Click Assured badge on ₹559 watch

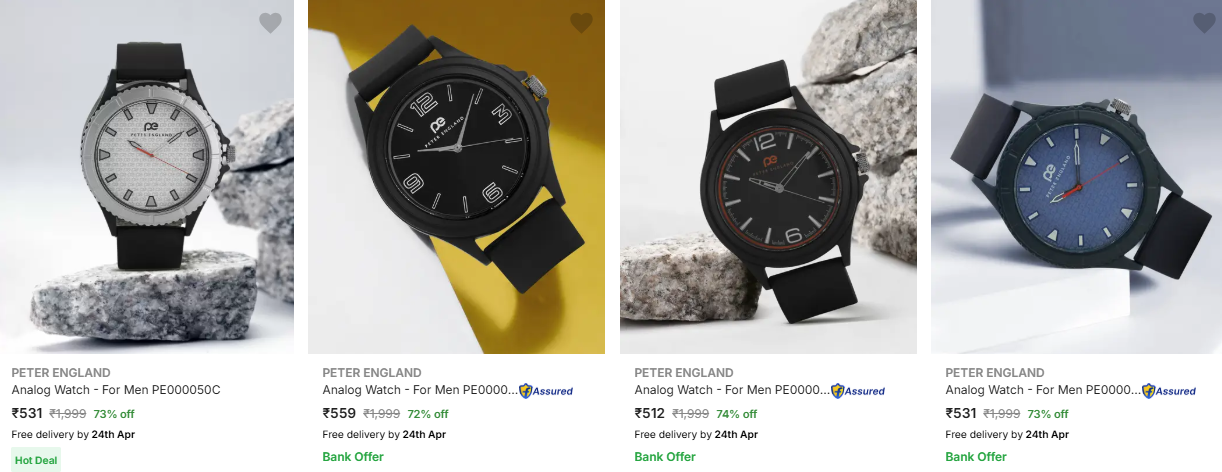(546, 391)
